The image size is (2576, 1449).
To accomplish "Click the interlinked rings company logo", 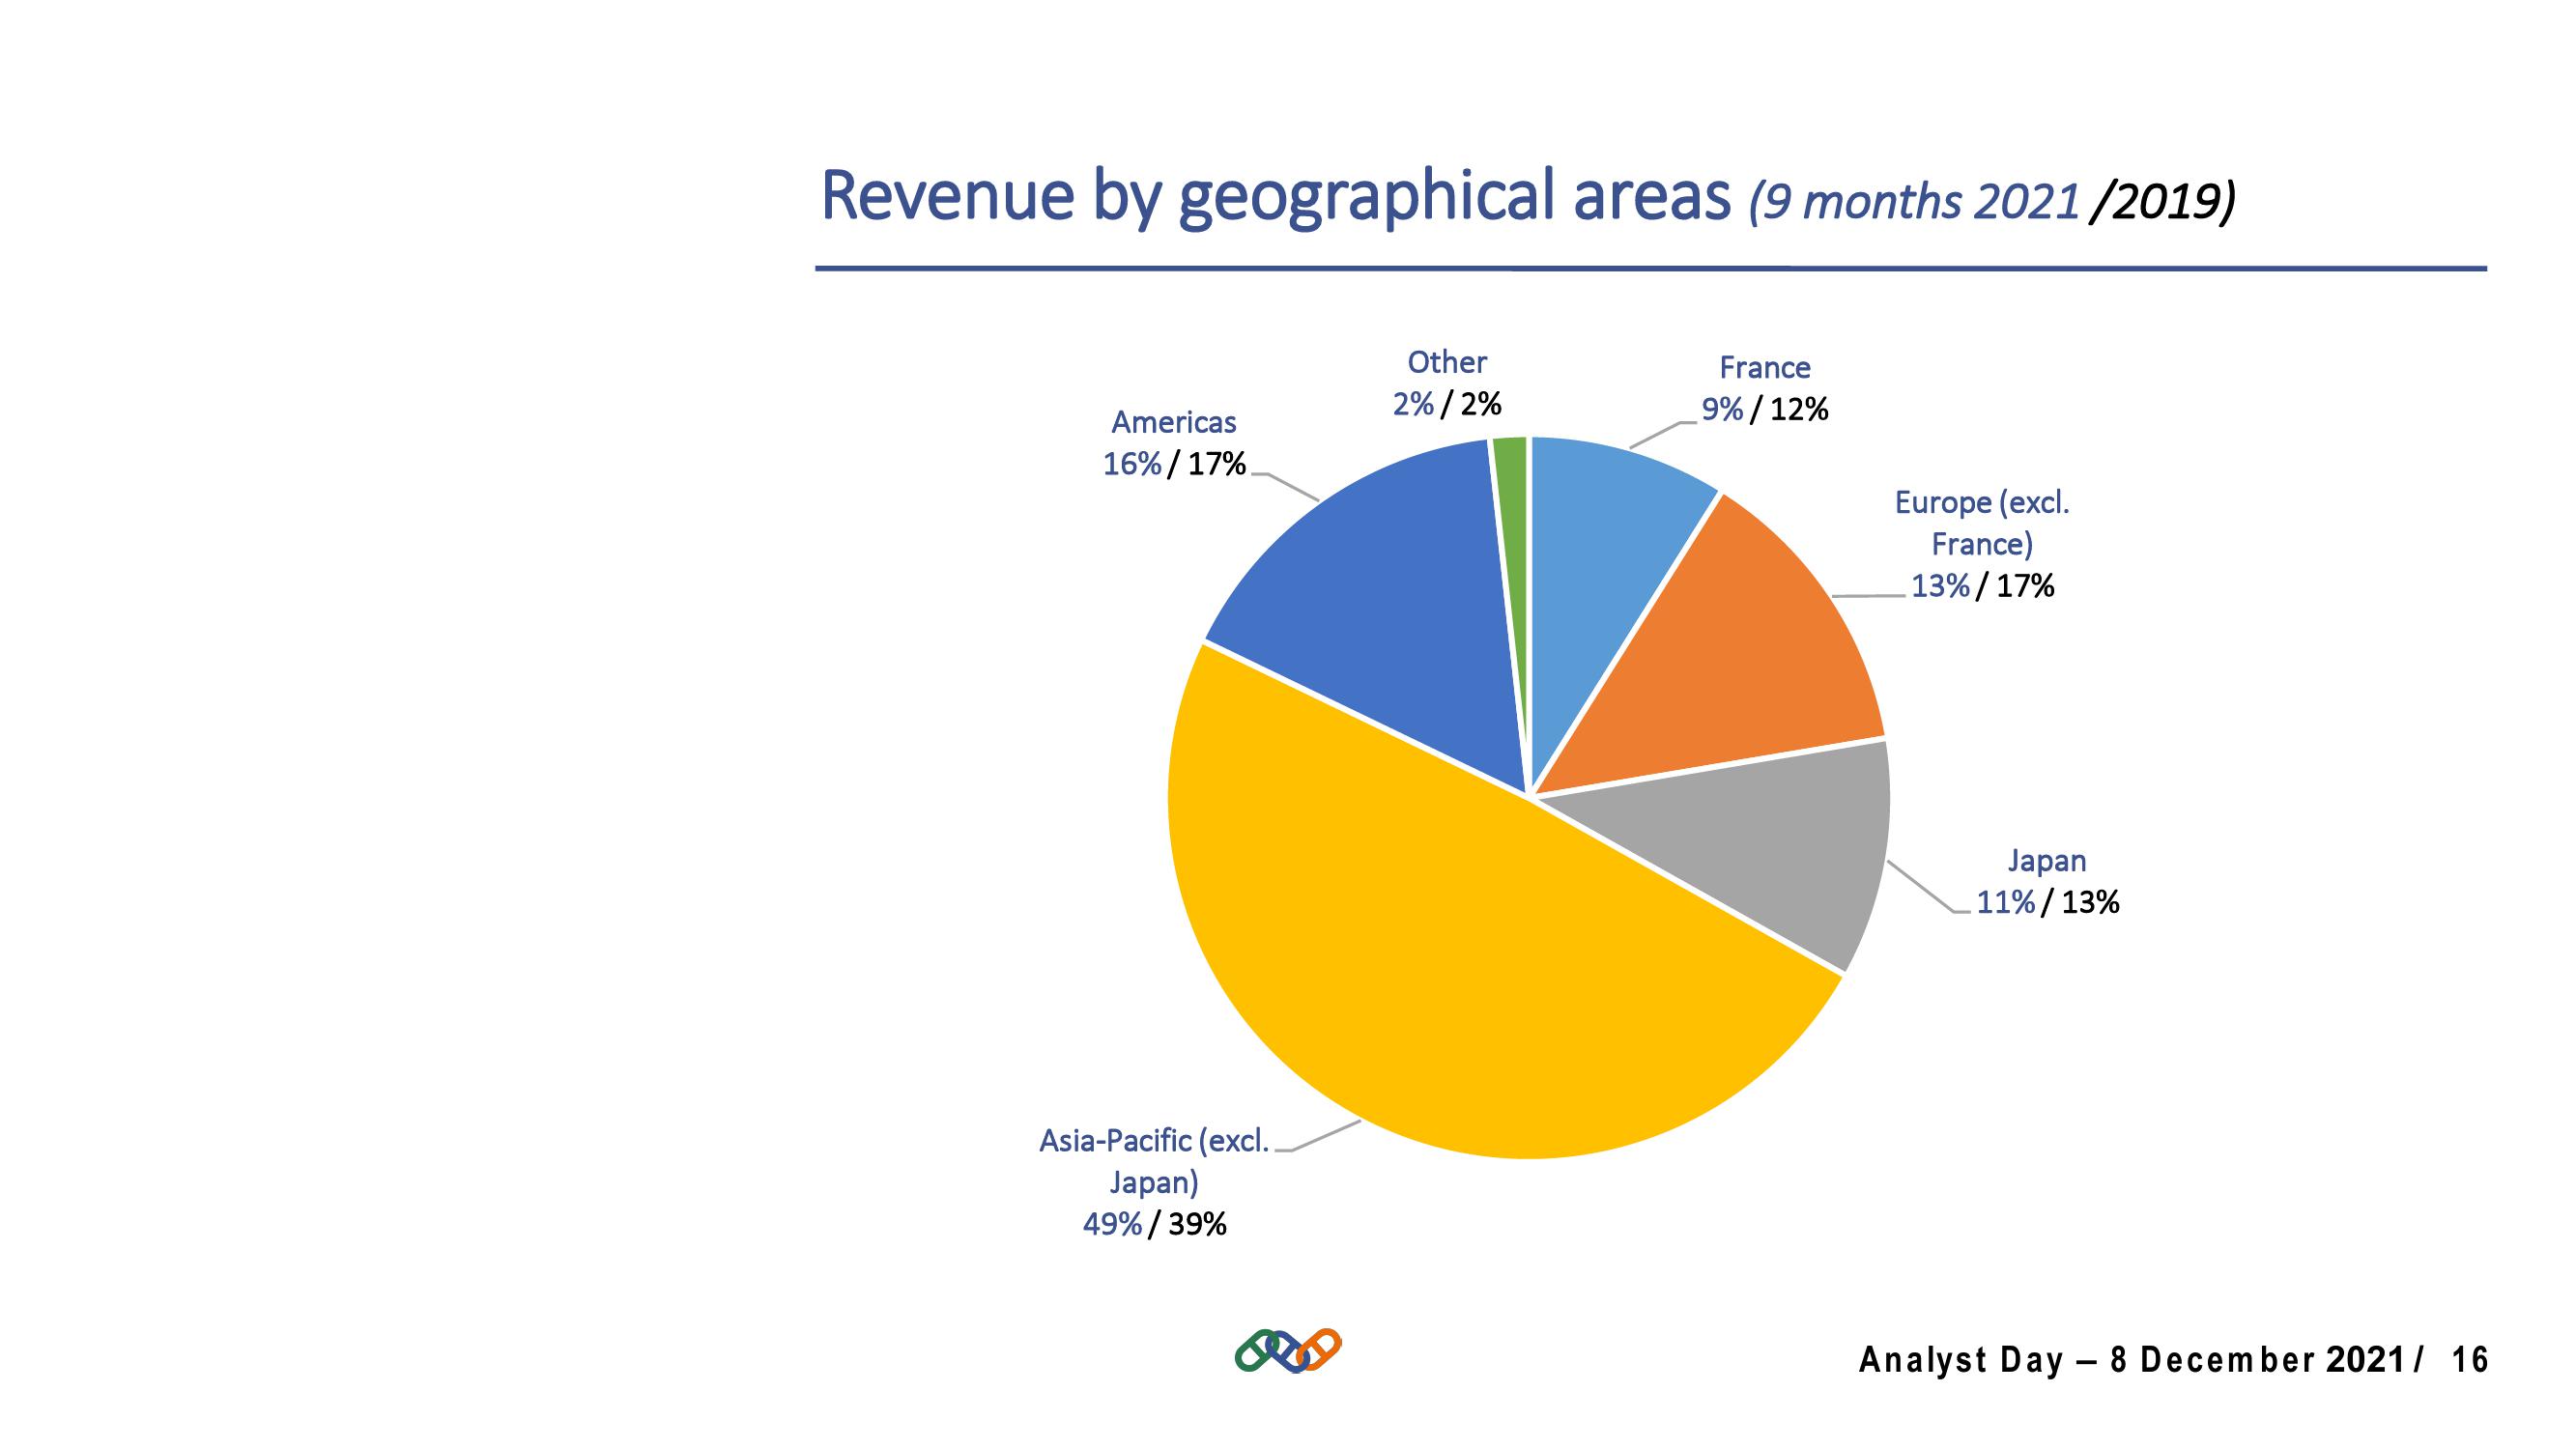I will [1288, 1350].
